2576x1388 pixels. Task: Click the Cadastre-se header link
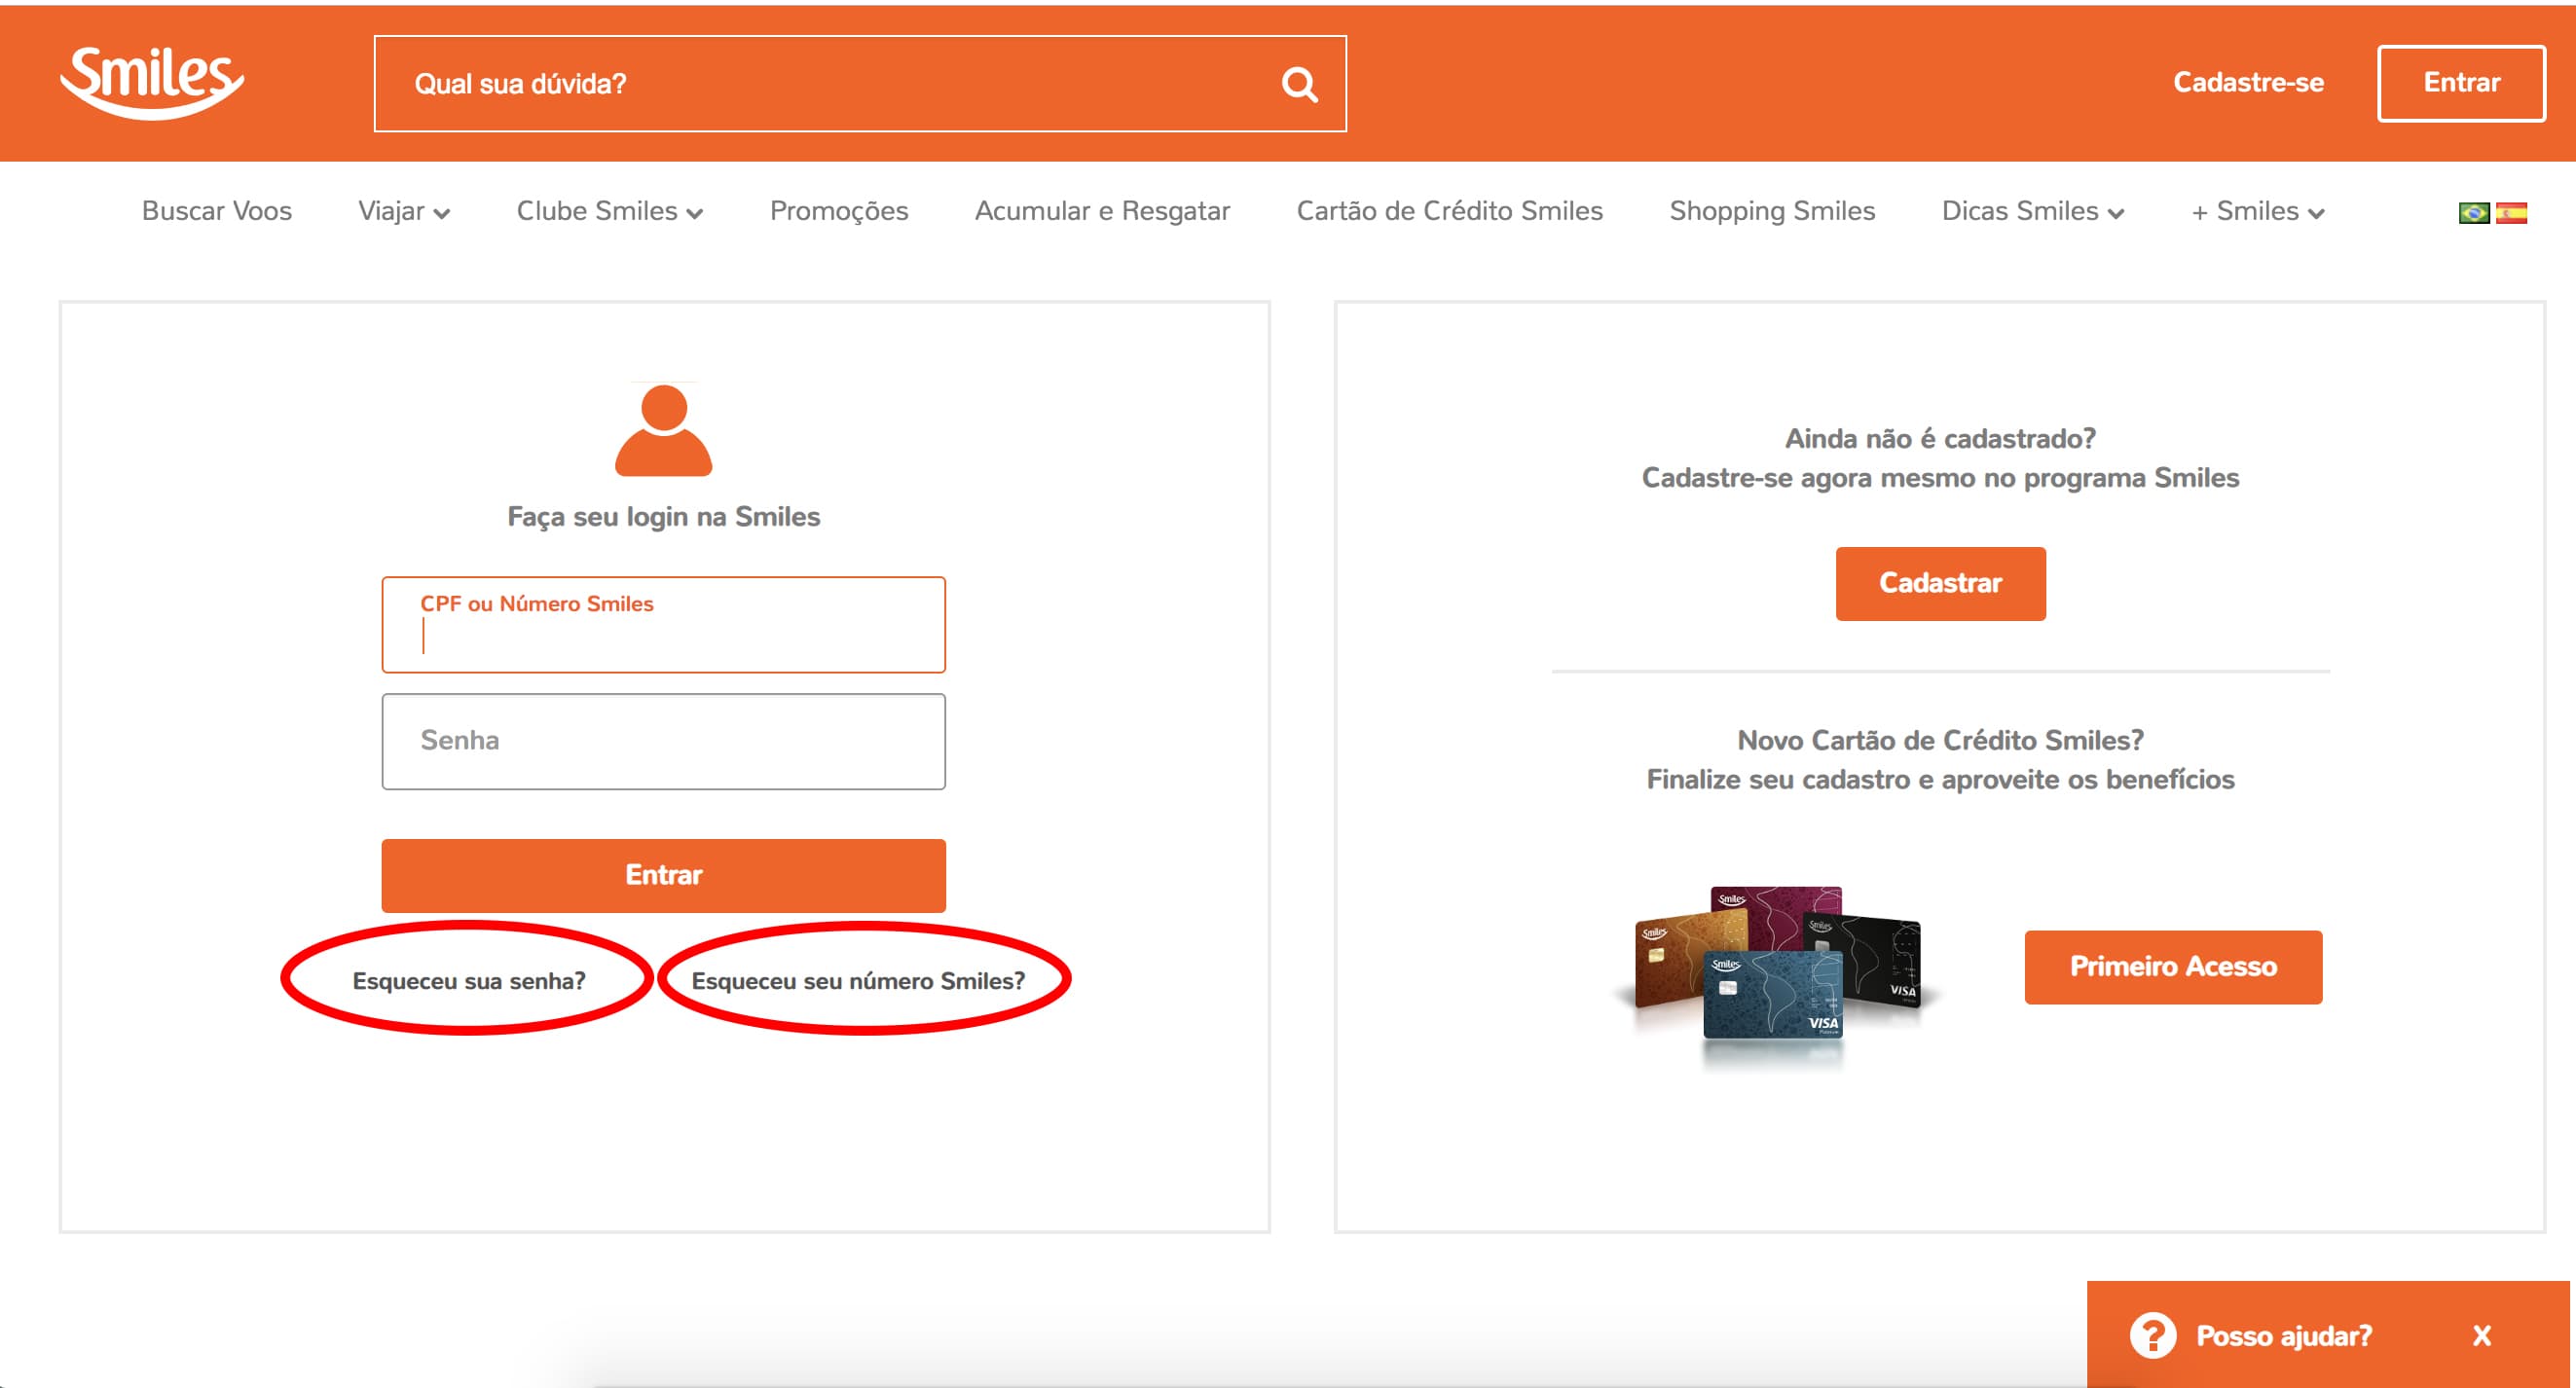coord(2248,82)
